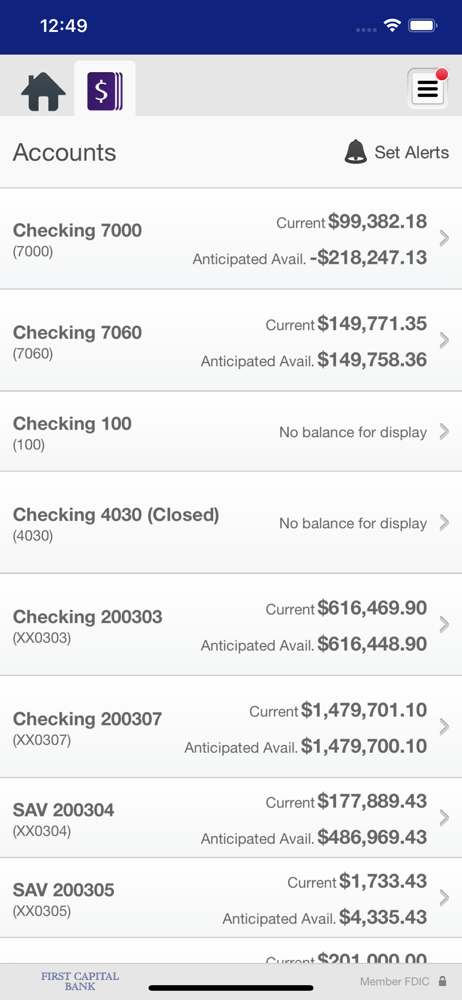Image resolution: width=462 pixels, height=1000 pixels.
Task: Tap chevron for SAV 200305
Action: coord(444,898)
